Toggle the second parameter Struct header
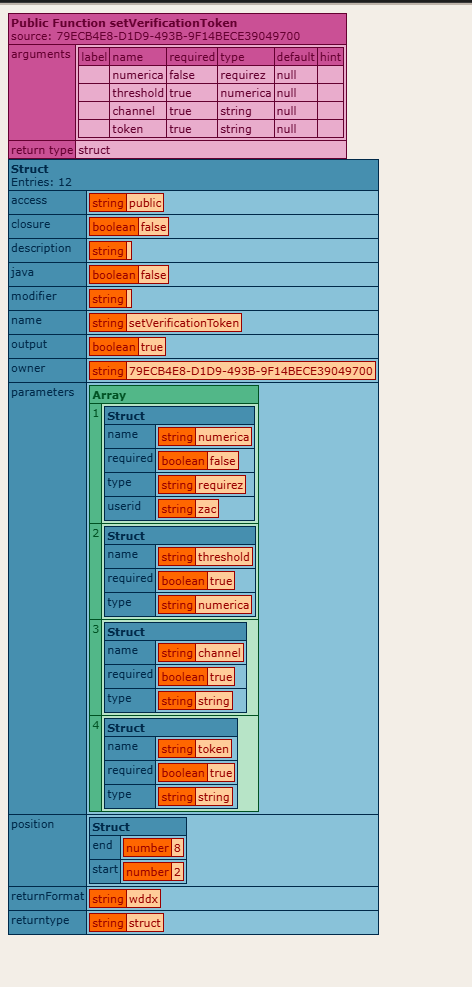Screen dimensions: 472x987 click(x=179, y=536)
